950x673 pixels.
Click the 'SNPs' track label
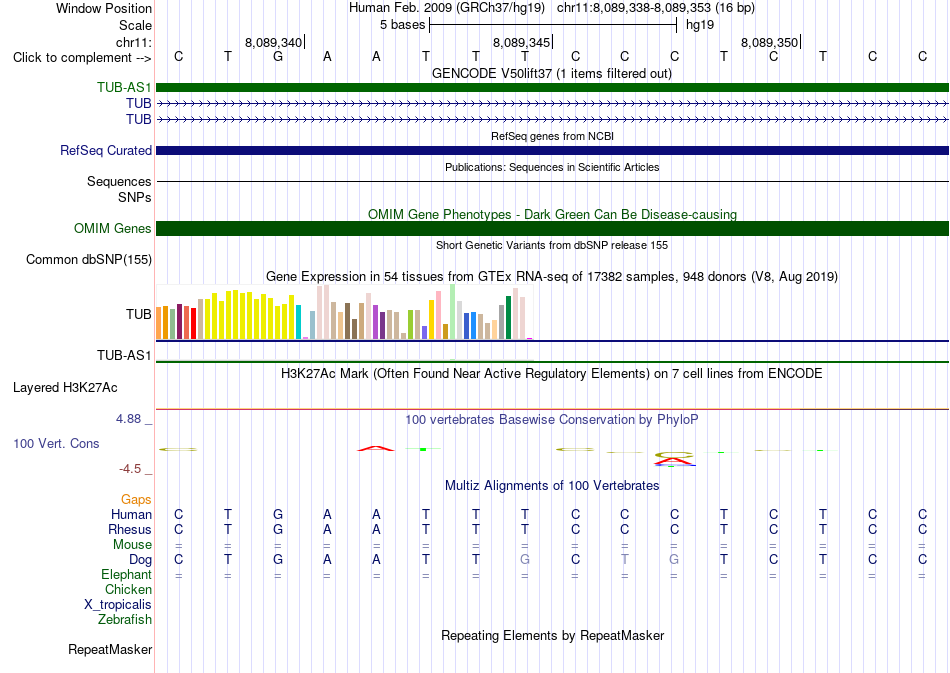(x=135, y=197)
